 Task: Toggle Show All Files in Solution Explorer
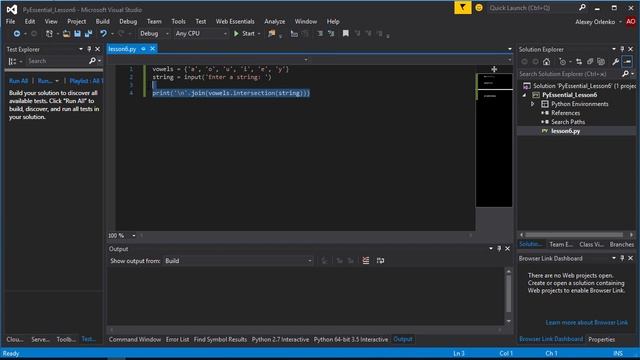coord(601,62)
